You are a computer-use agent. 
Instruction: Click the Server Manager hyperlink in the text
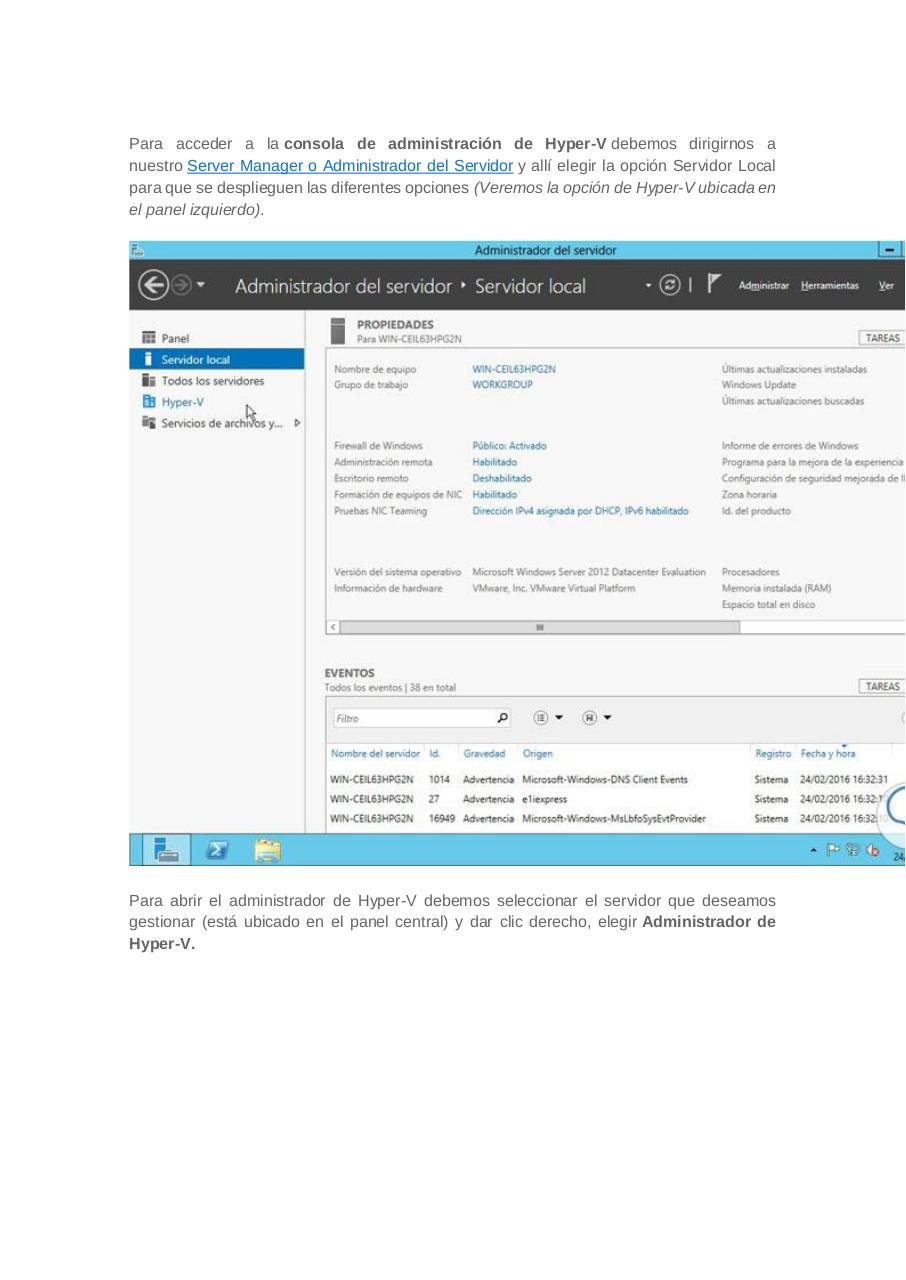[349, 165]
